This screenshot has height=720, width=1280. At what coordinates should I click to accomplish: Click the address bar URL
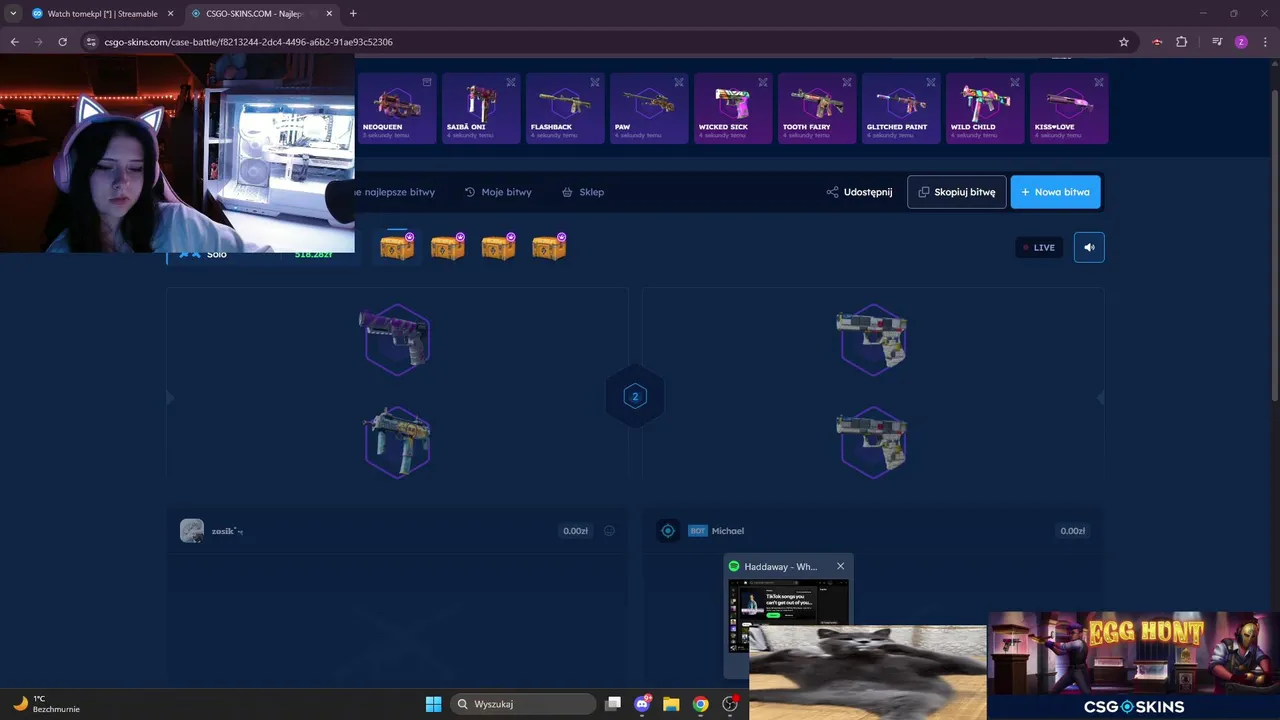coord(248,42)
